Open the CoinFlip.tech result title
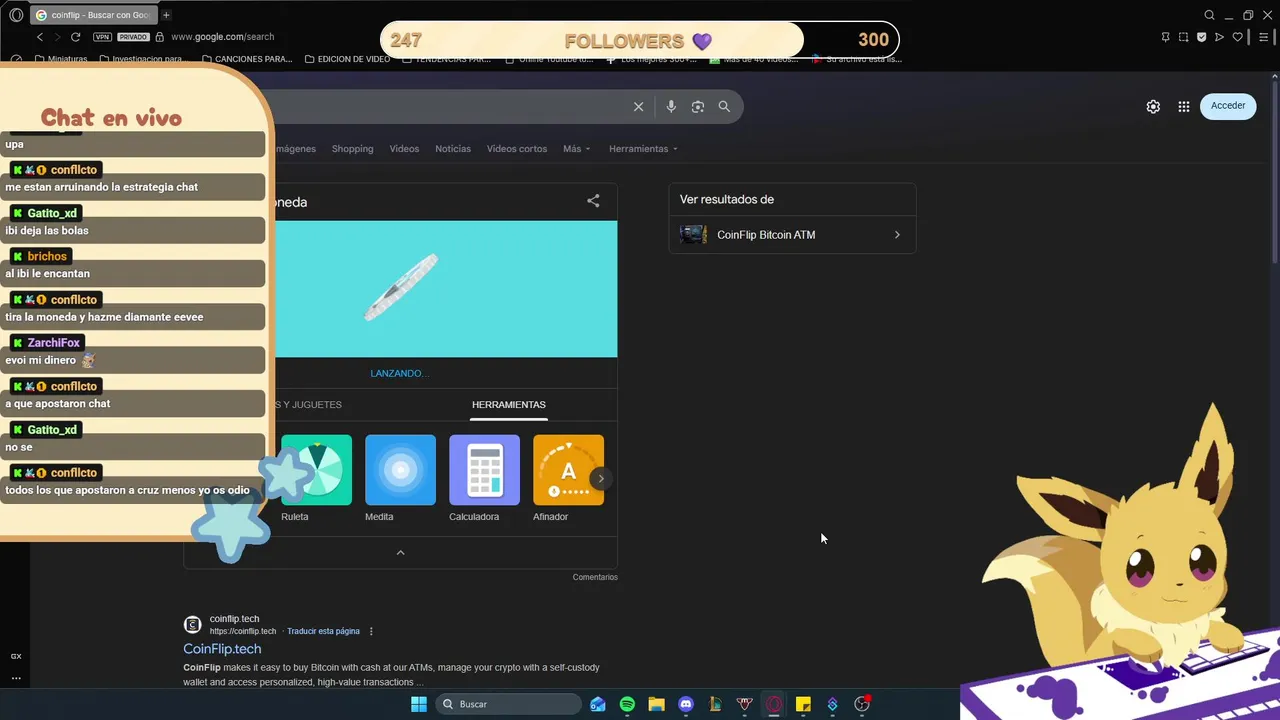 click(x=222, y=649)
